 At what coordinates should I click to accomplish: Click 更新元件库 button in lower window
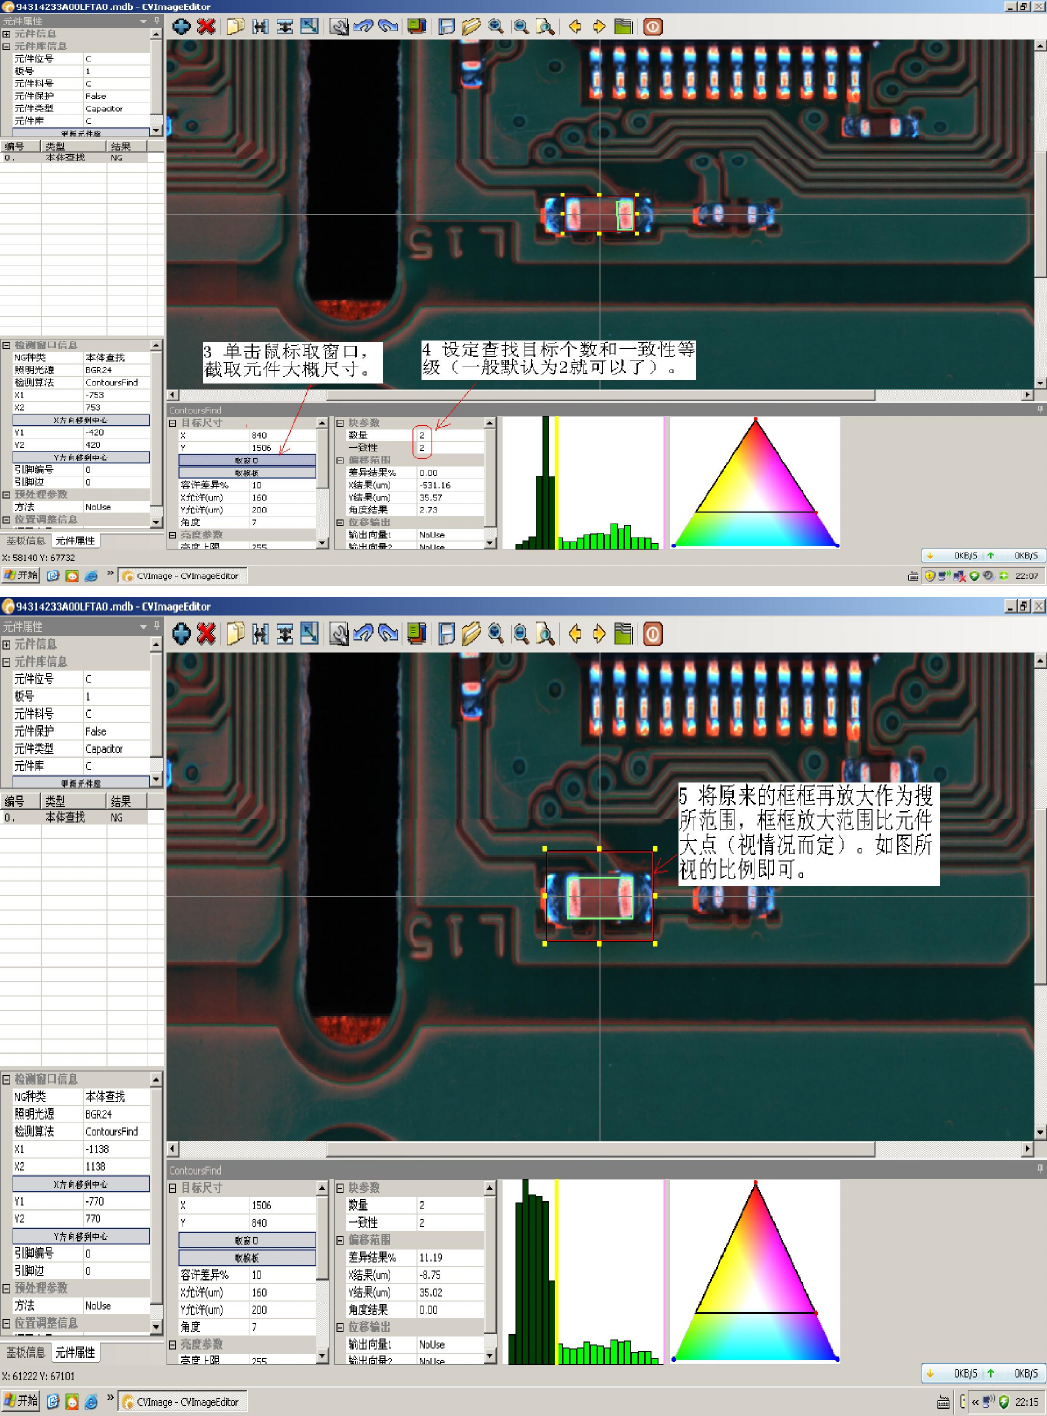81,783
